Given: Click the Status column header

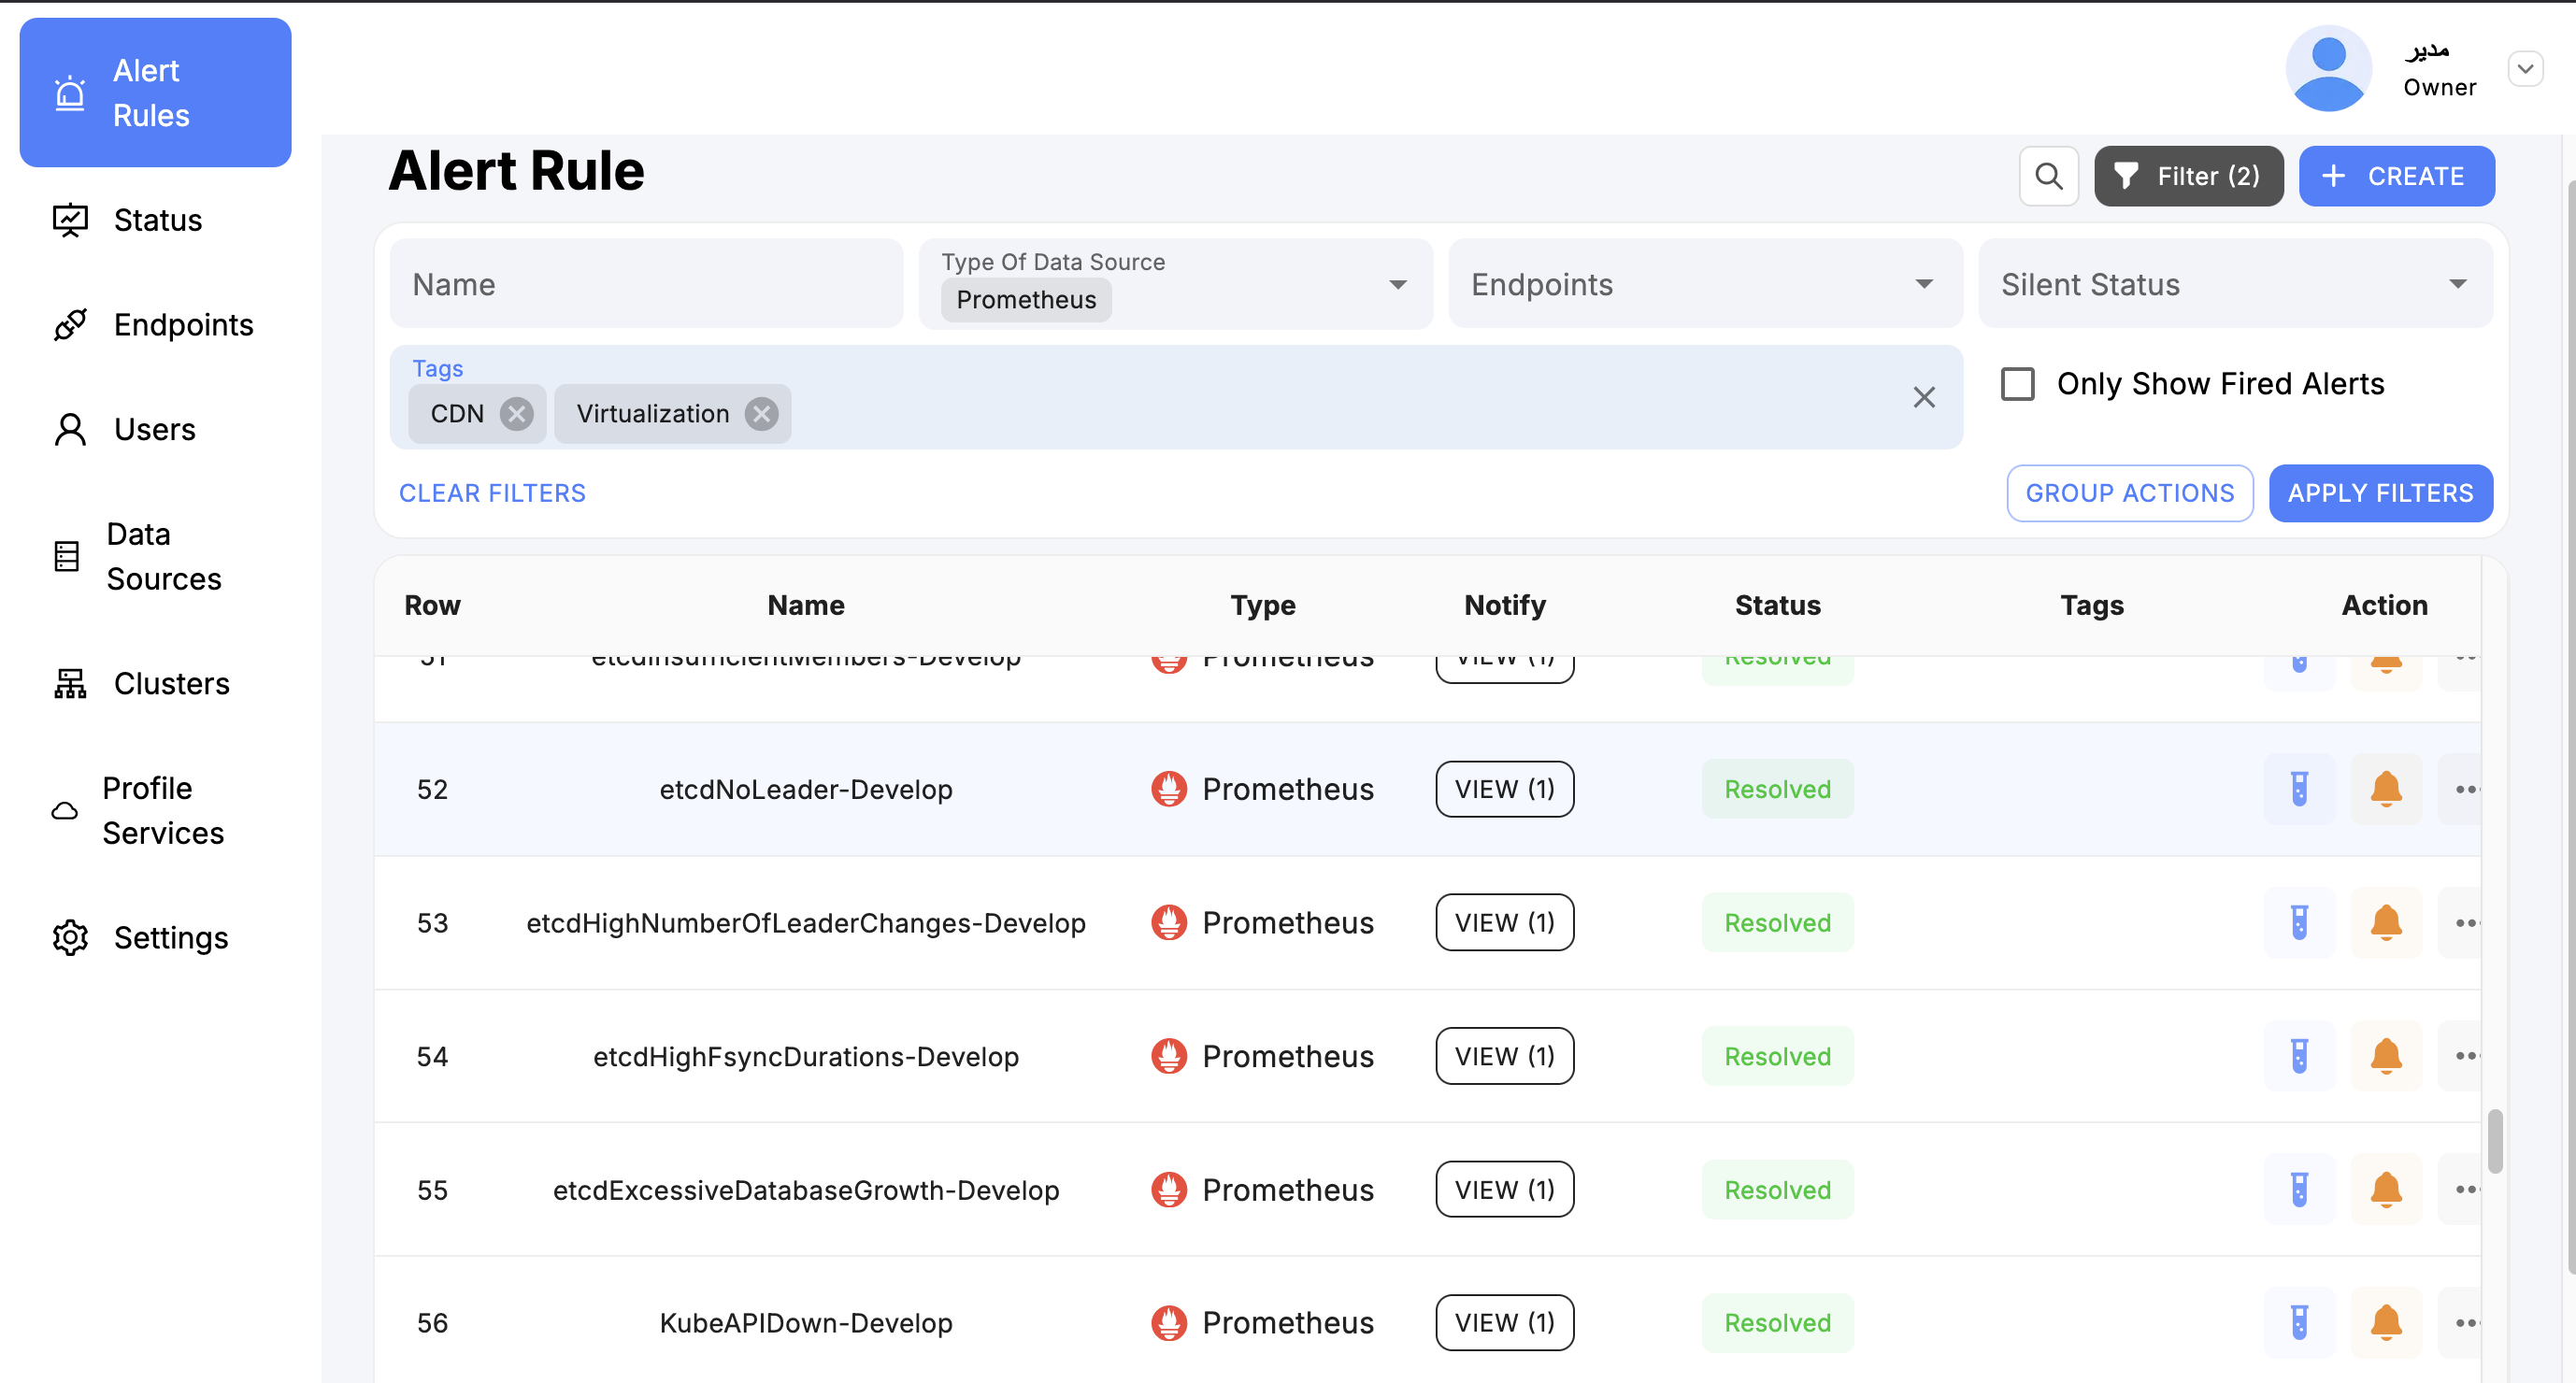Looking at the screenshot, I should pyautogui.click(x=1777, y=605).
